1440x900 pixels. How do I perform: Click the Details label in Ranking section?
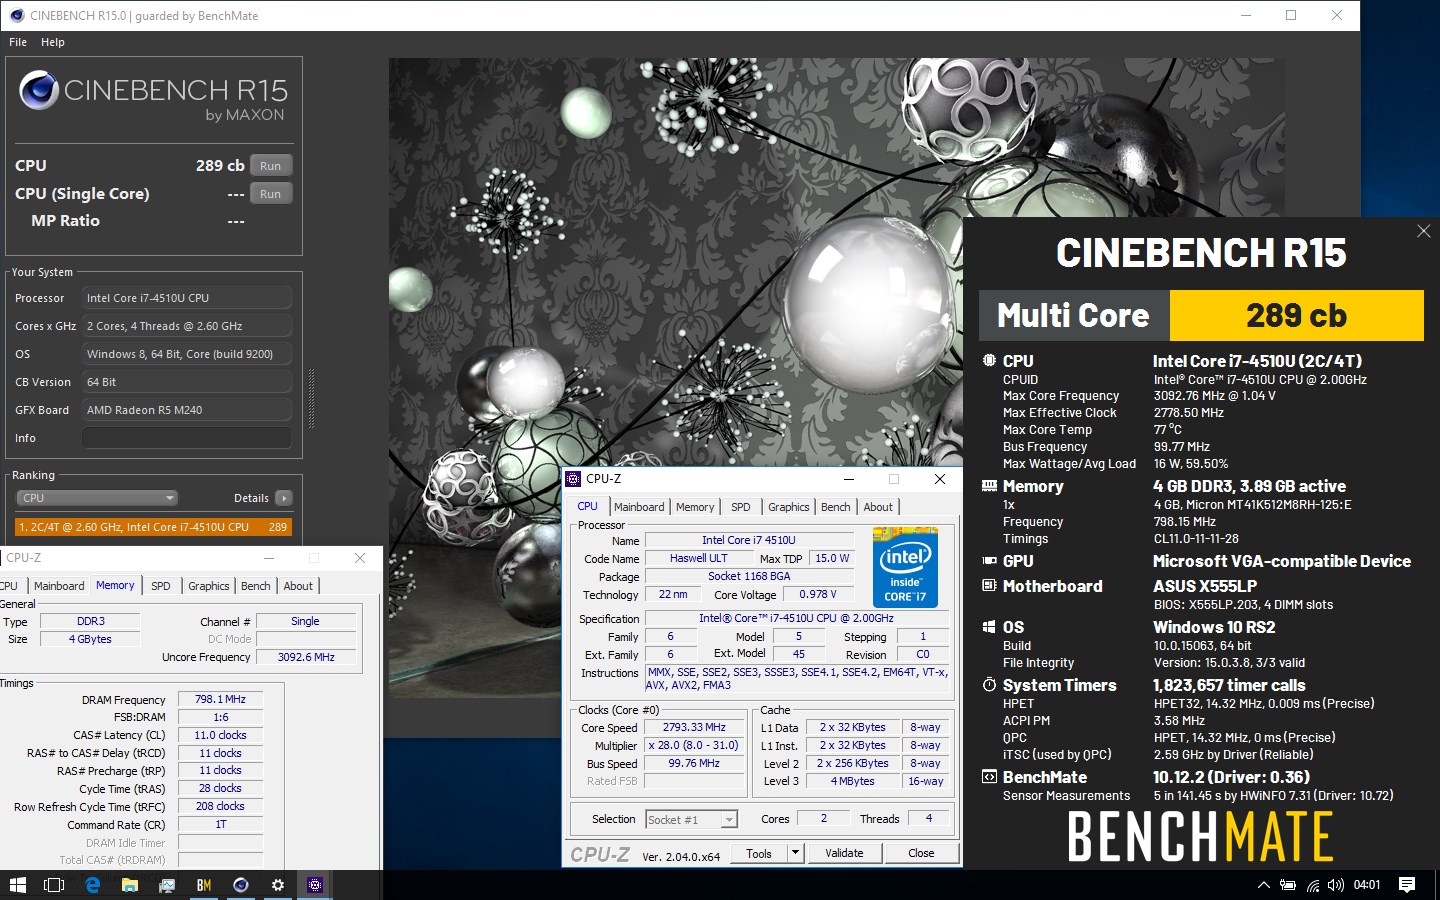[251, 498]
